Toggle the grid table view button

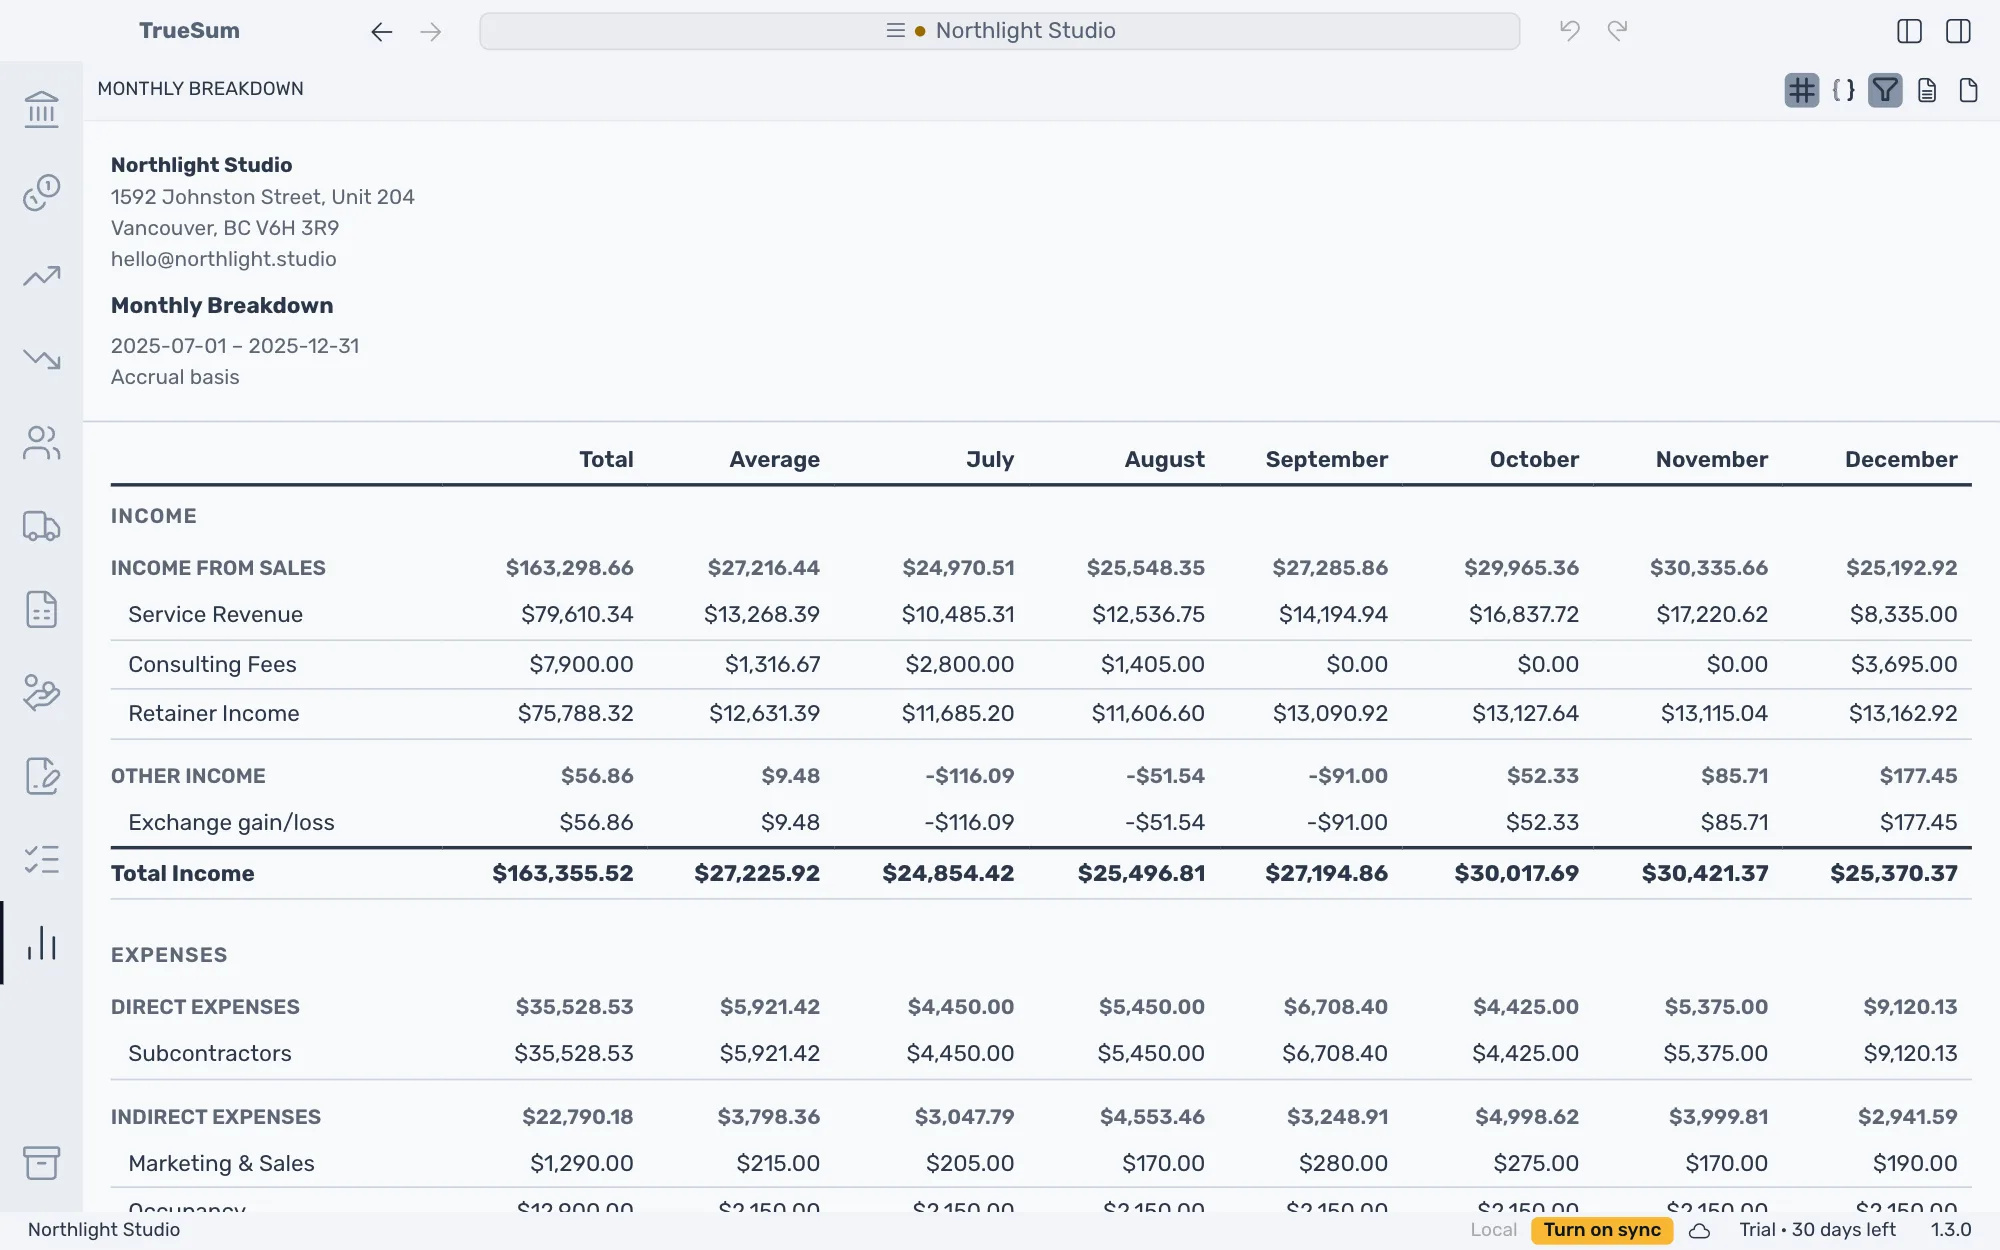(1801, 91)
